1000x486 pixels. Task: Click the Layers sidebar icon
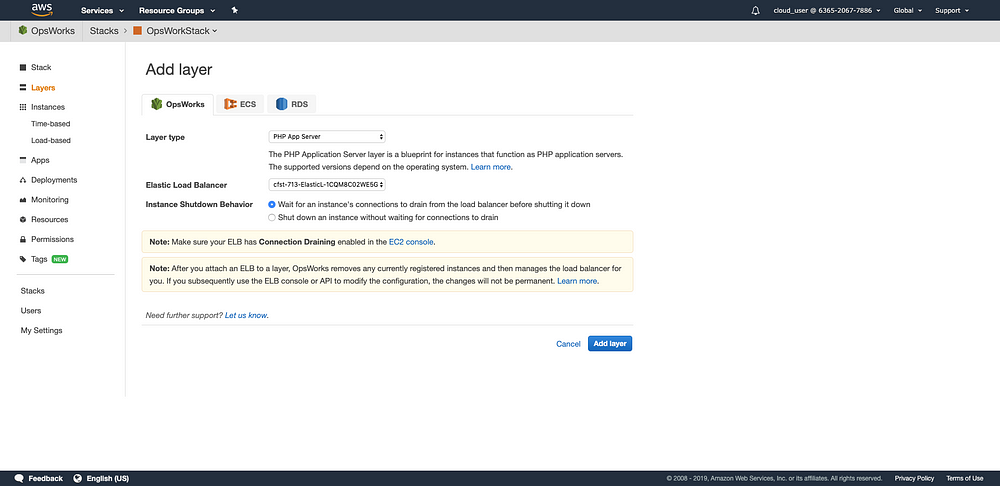[x=23, y=88]
